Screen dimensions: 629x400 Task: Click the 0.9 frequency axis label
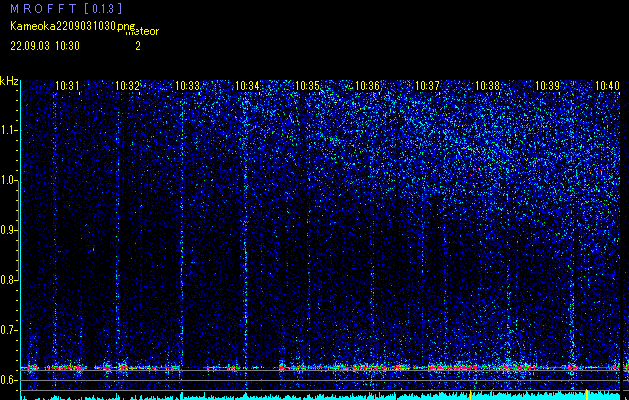click(8, 230)
